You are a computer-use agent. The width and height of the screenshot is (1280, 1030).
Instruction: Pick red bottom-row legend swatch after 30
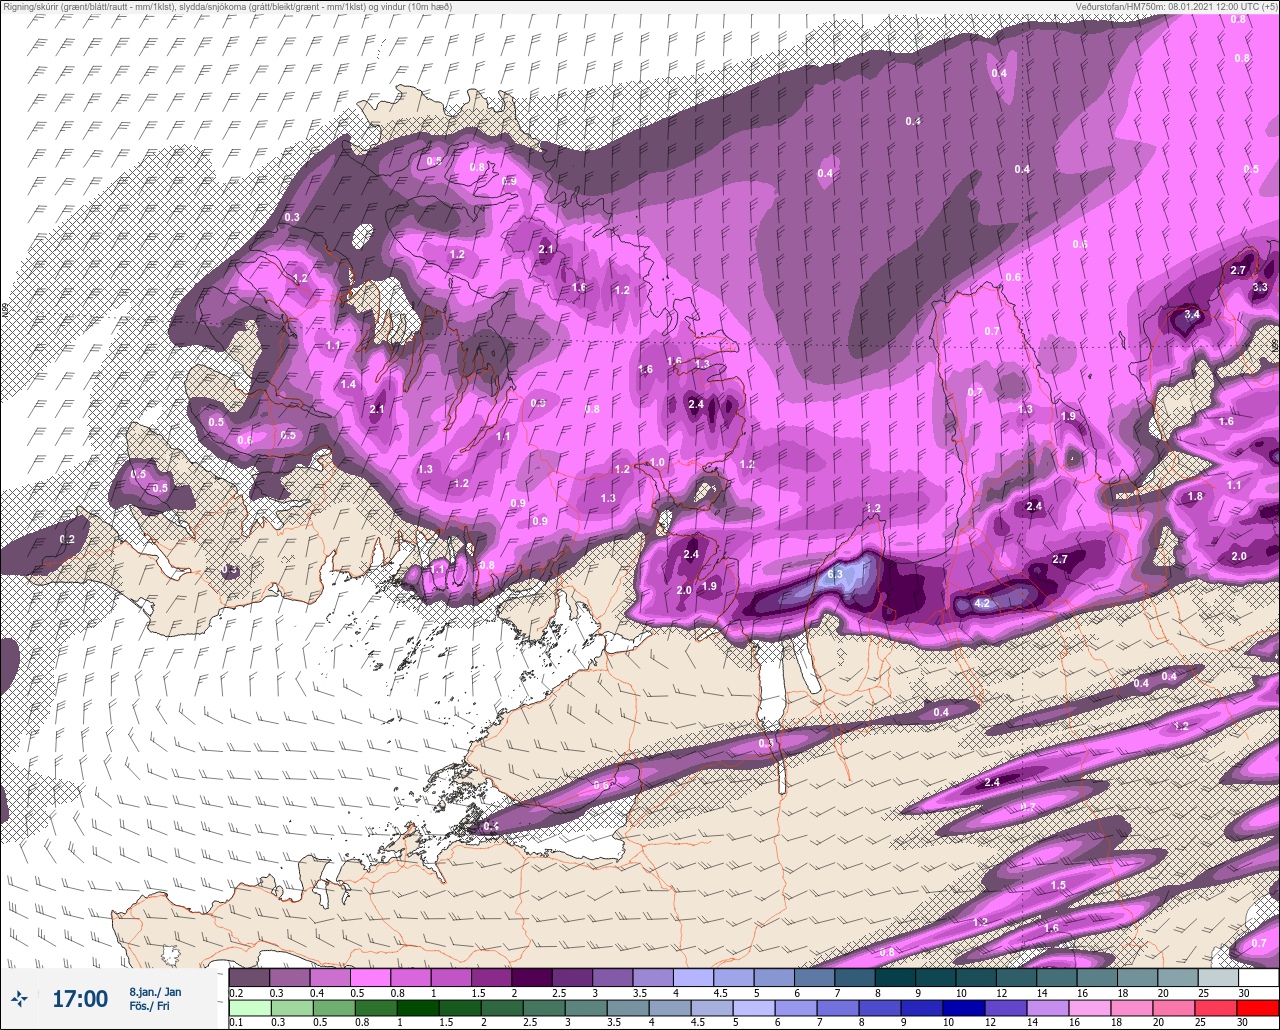pos(1258,1008)
